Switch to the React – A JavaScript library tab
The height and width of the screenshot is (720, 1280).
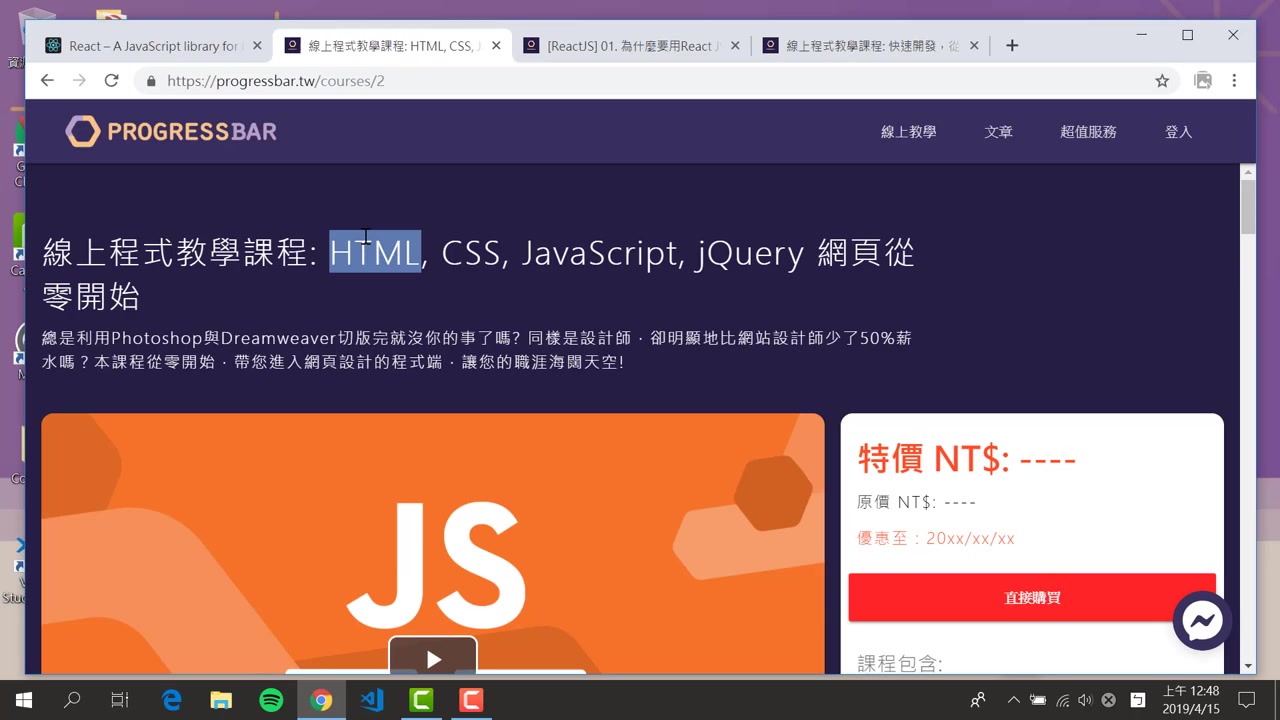pos(152,46)
